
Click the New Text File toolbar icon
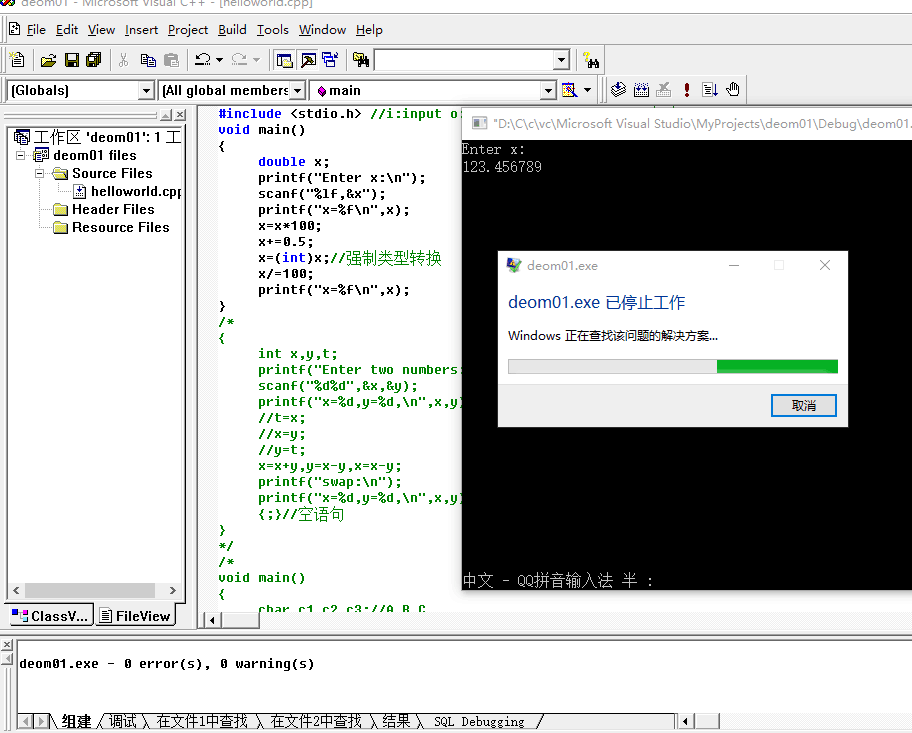[x=17, y=60]
